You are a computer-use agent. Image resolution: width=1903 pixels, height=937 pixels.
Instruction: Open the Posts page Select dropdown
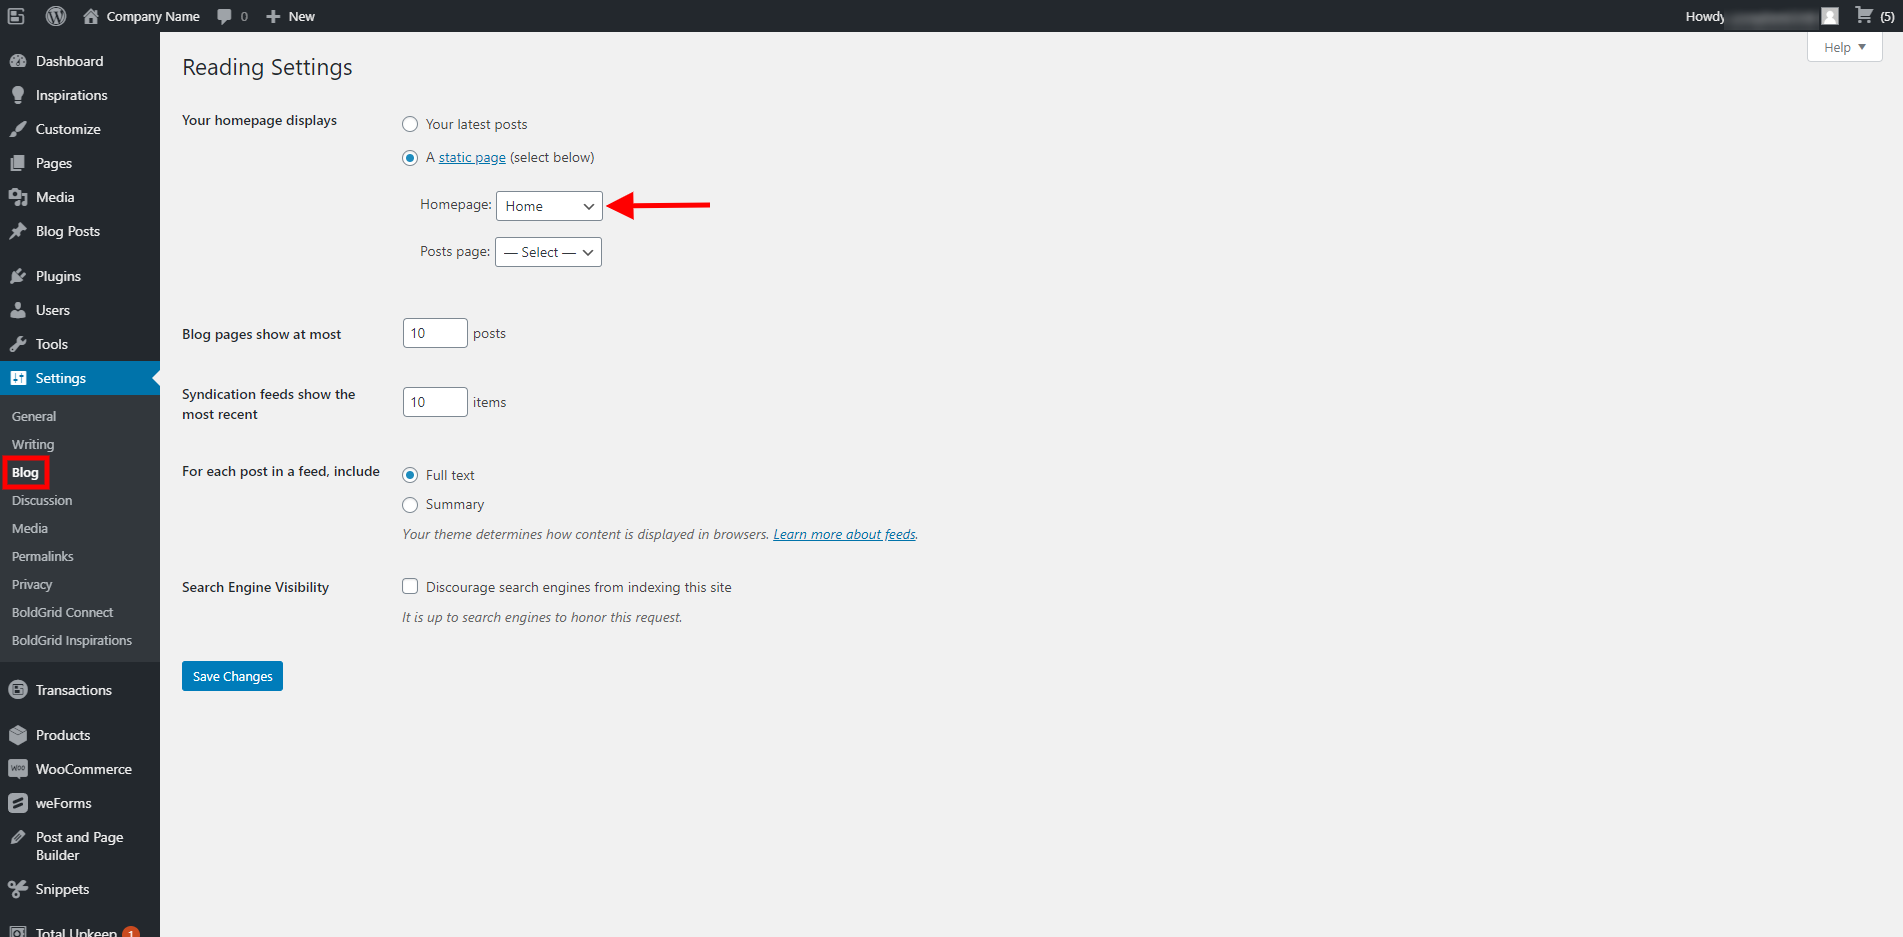[x=547, y=252]
